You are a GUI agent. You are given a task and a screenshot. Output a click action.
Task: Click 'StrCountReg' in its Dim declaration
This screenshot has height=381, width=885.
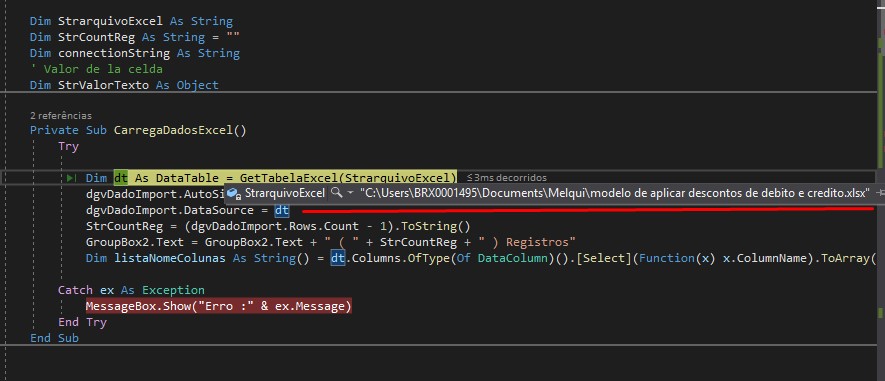(97, 38)
